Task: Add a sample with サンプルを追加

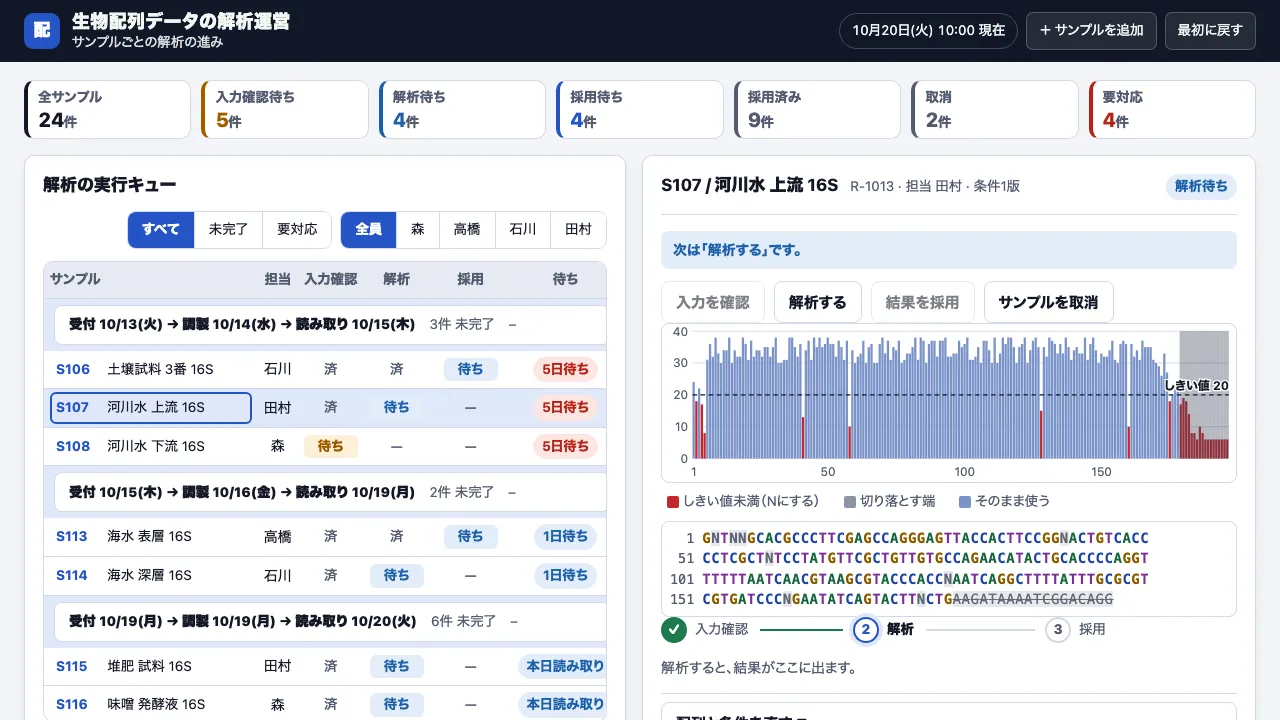Action: point(1091,31)
